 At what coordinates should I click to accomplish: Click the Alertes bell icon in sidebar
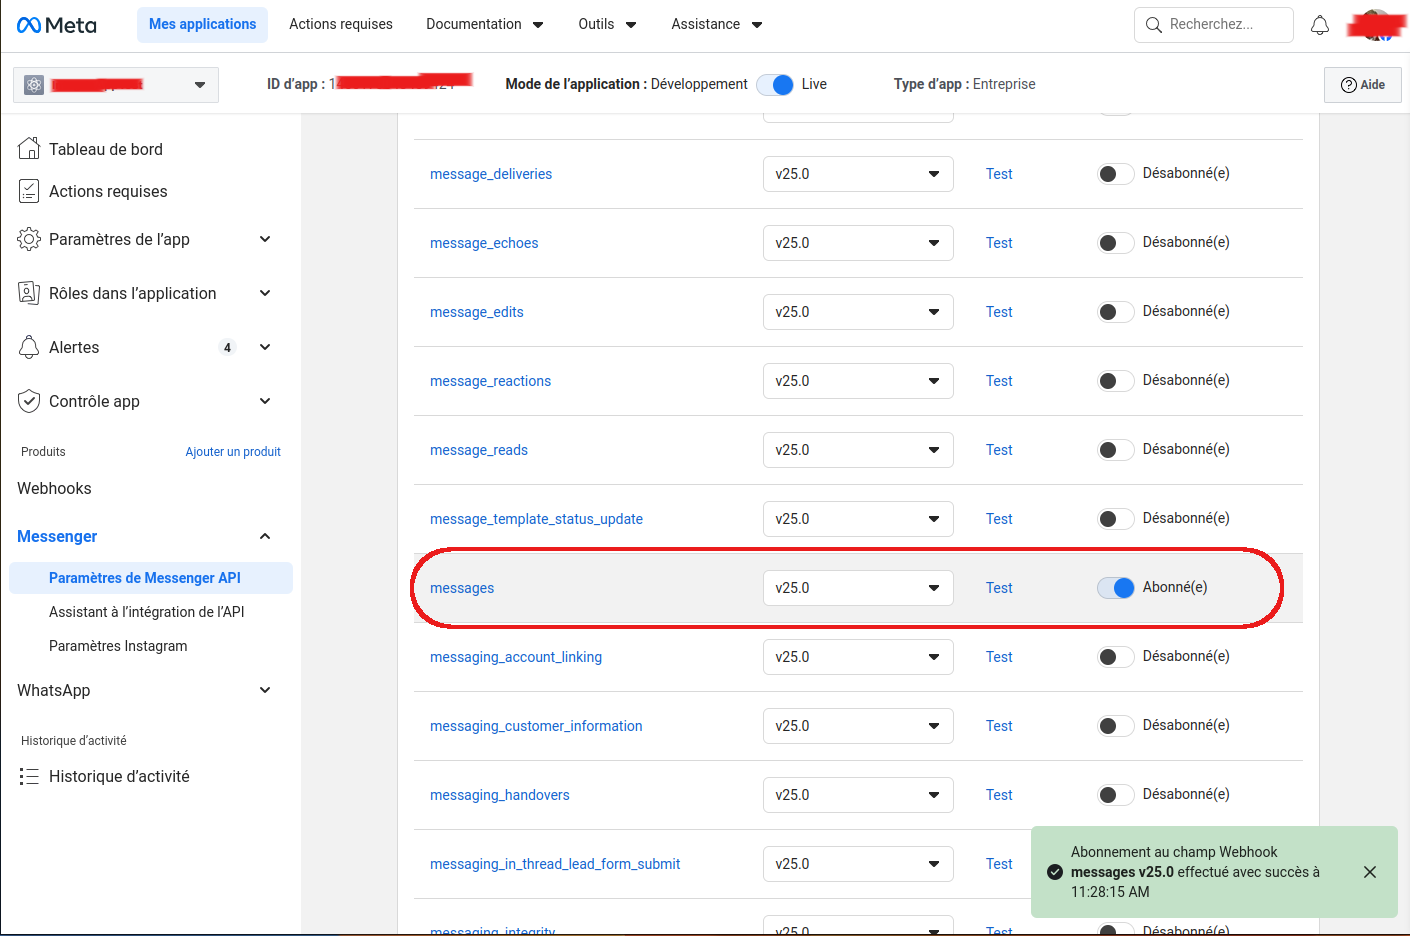[29, 347]
